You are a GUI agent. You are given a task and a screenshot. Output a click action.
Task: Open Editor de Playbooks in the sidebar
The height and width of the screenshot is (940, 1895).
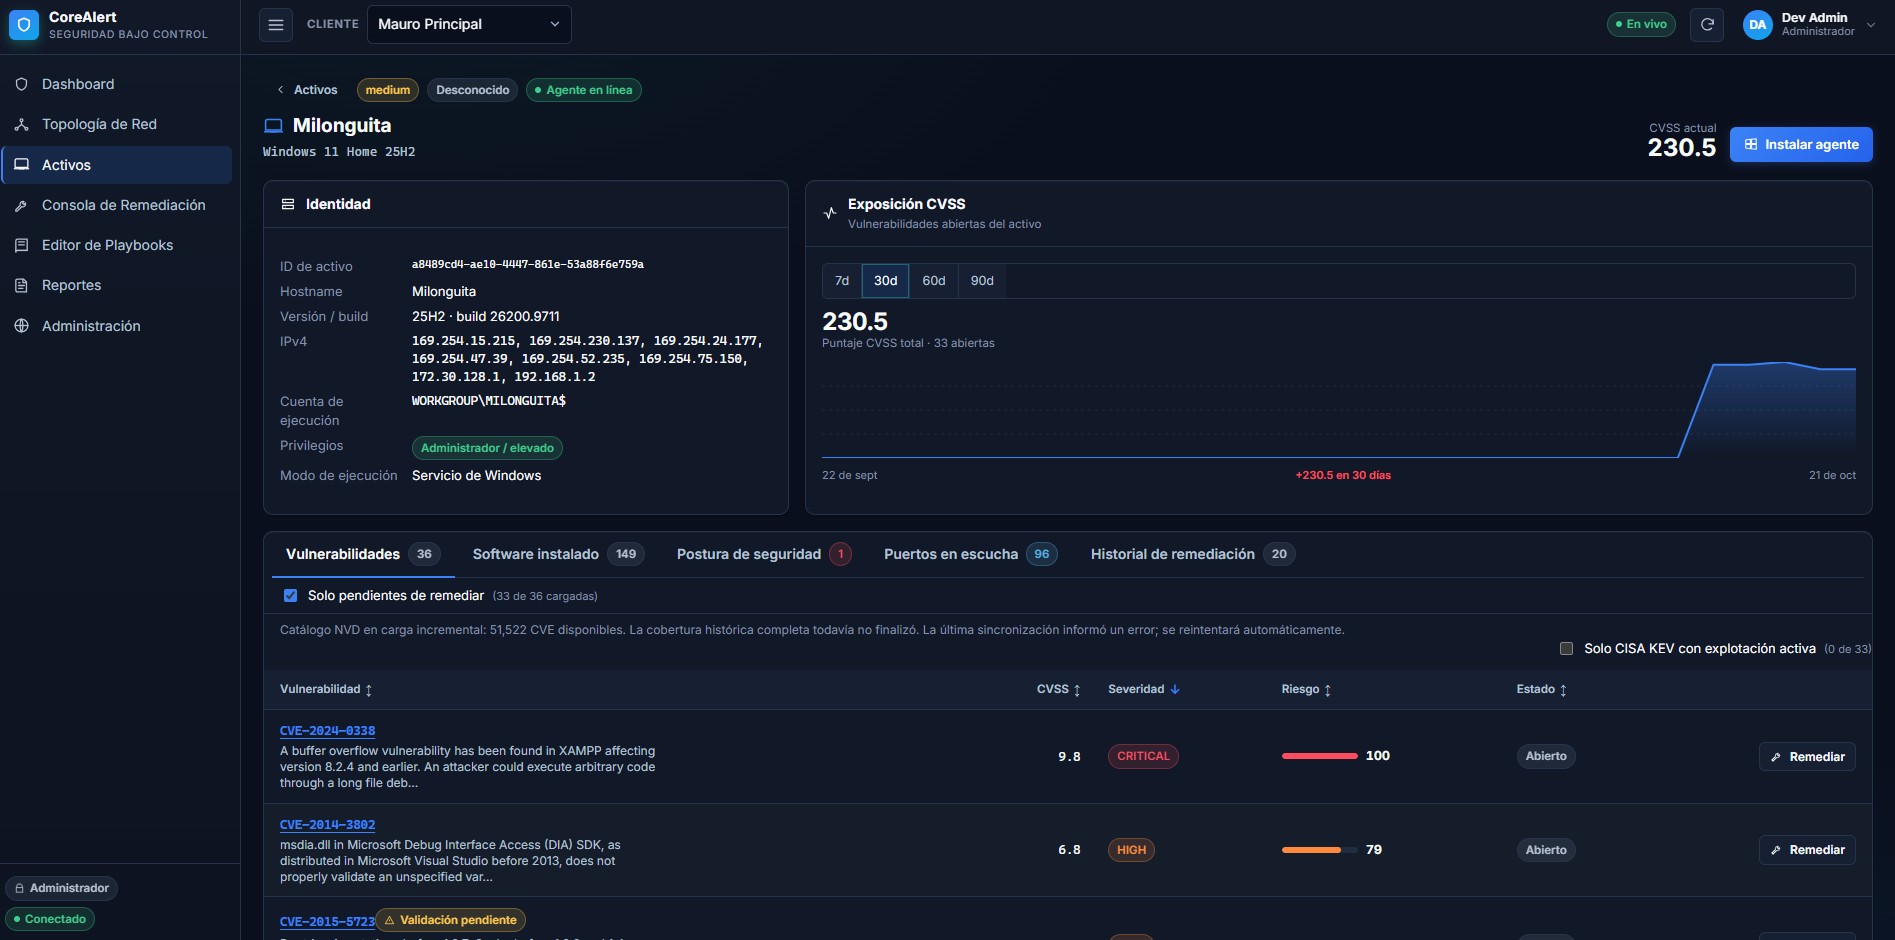click(117, 245)
